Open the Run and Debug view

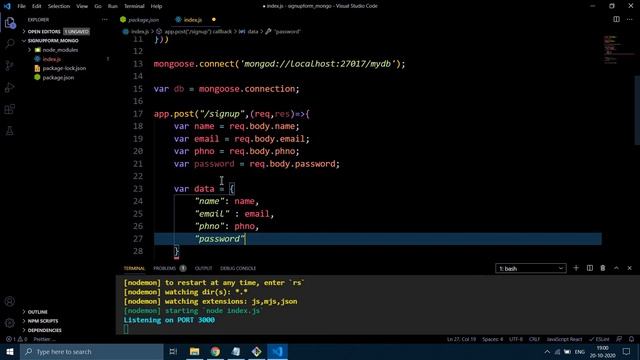coord(10,87)
